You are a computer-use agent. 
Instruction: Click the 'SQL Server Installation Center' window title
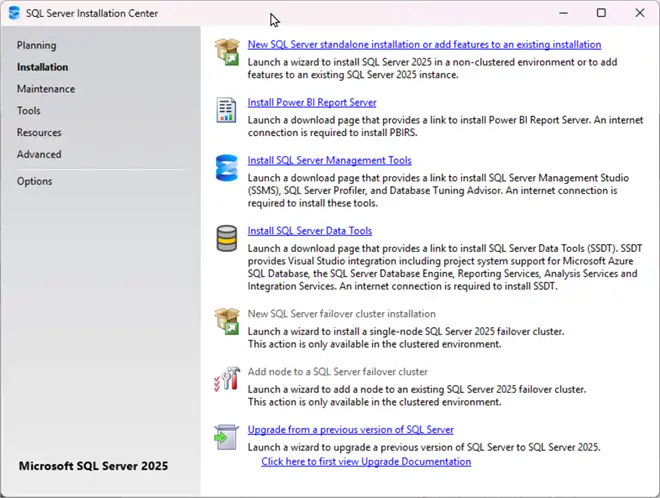[92, 13]
